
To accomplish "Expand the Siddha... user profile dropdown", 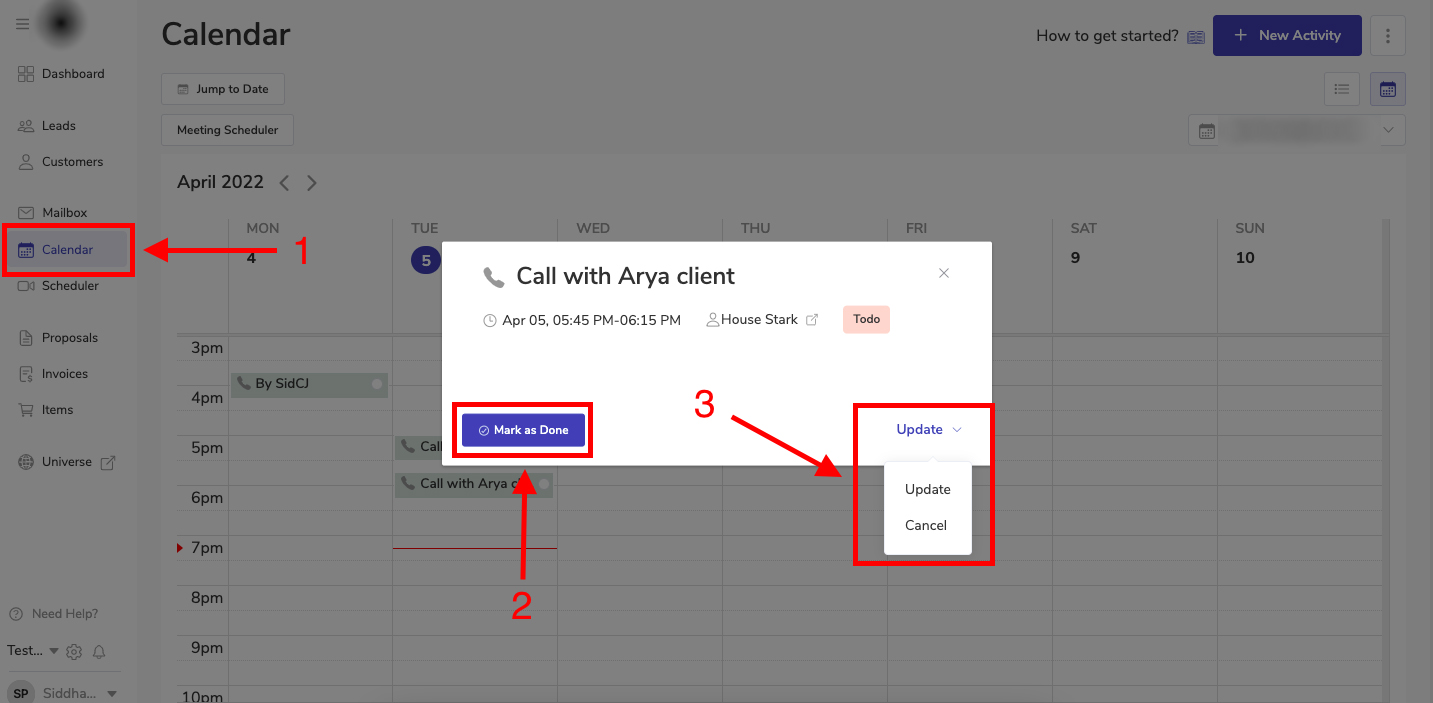I will tap(112, 694).
